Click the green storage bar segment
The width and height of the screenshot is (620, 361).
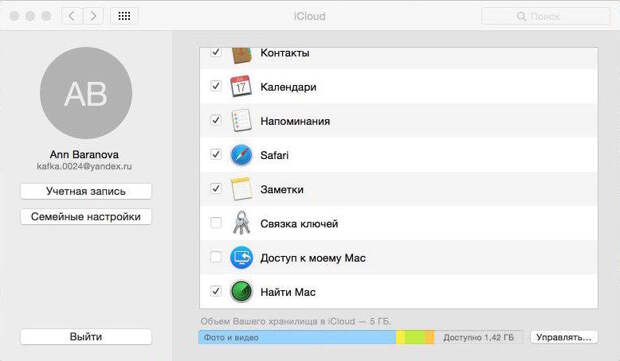click(x=415, y=337)
